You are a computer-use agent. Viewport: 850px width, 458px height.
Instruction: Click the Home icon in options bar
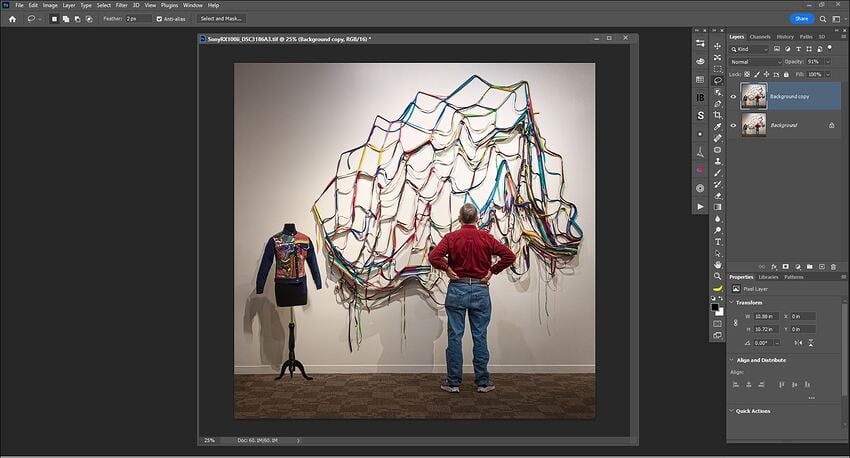pyautogui.click(x=13, y=18)
